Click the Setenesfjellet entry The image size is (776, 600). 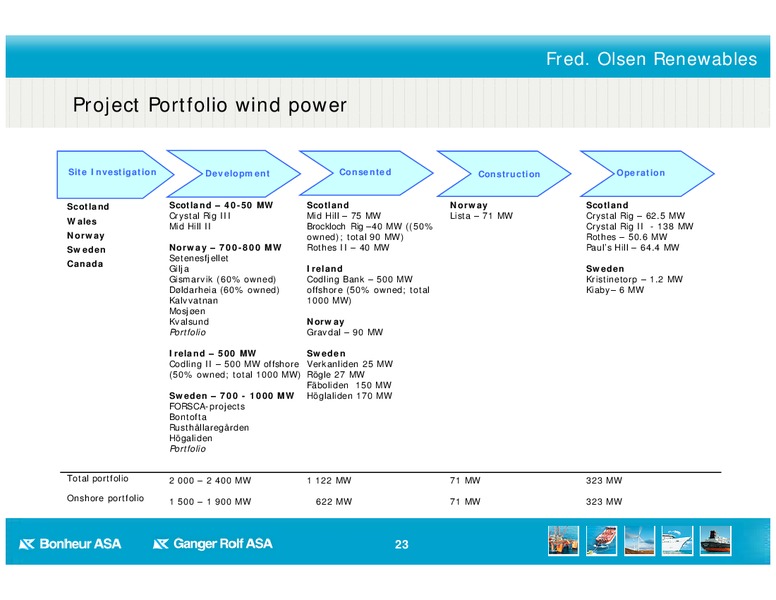198,258
